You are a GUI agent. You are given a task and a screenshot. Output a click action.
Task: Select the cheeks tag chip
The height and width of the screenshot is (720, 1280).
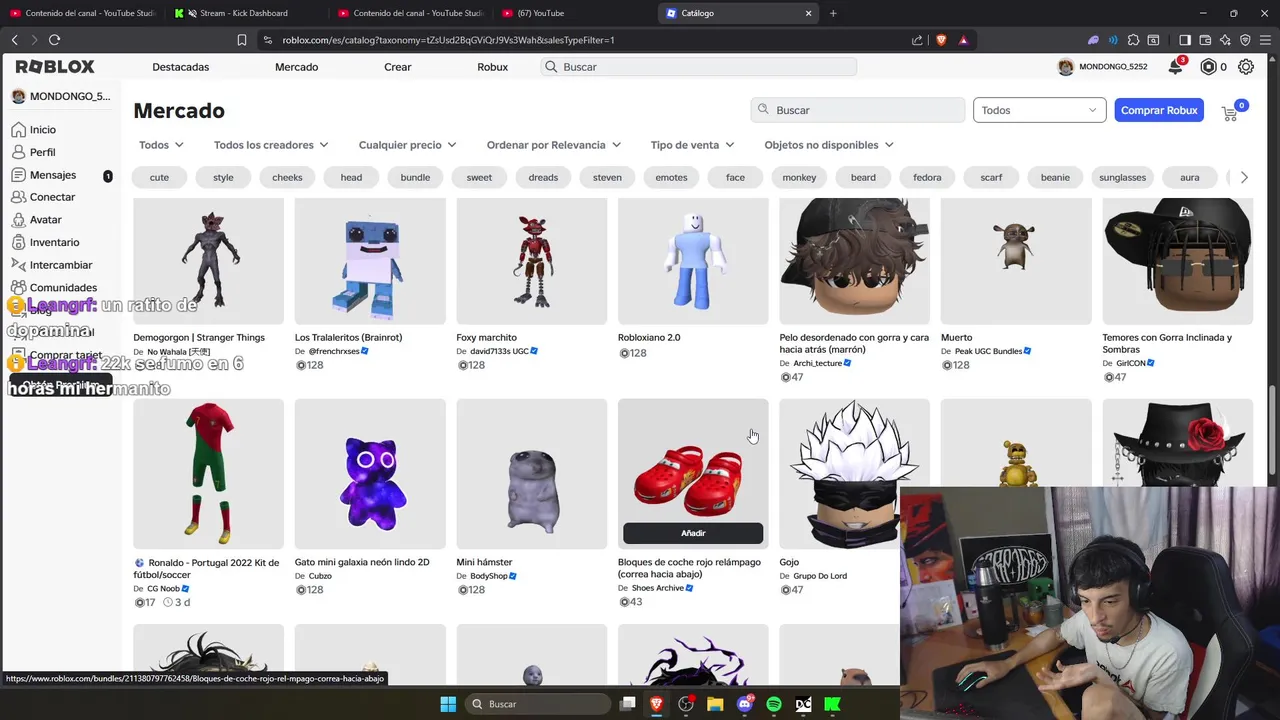tap(287, 177)
